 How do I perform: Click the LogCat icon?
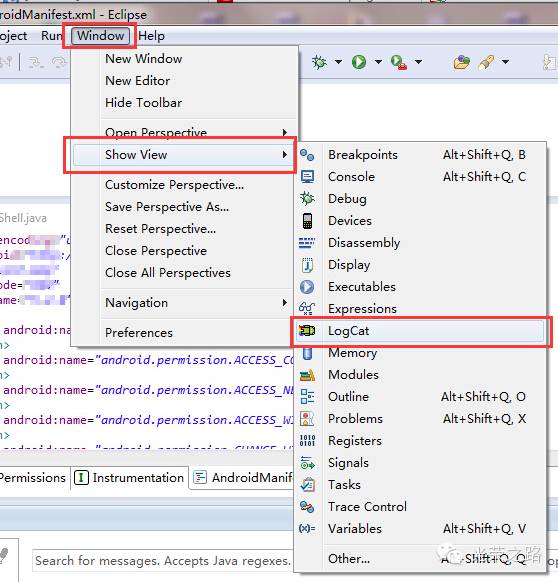point(307,331)
